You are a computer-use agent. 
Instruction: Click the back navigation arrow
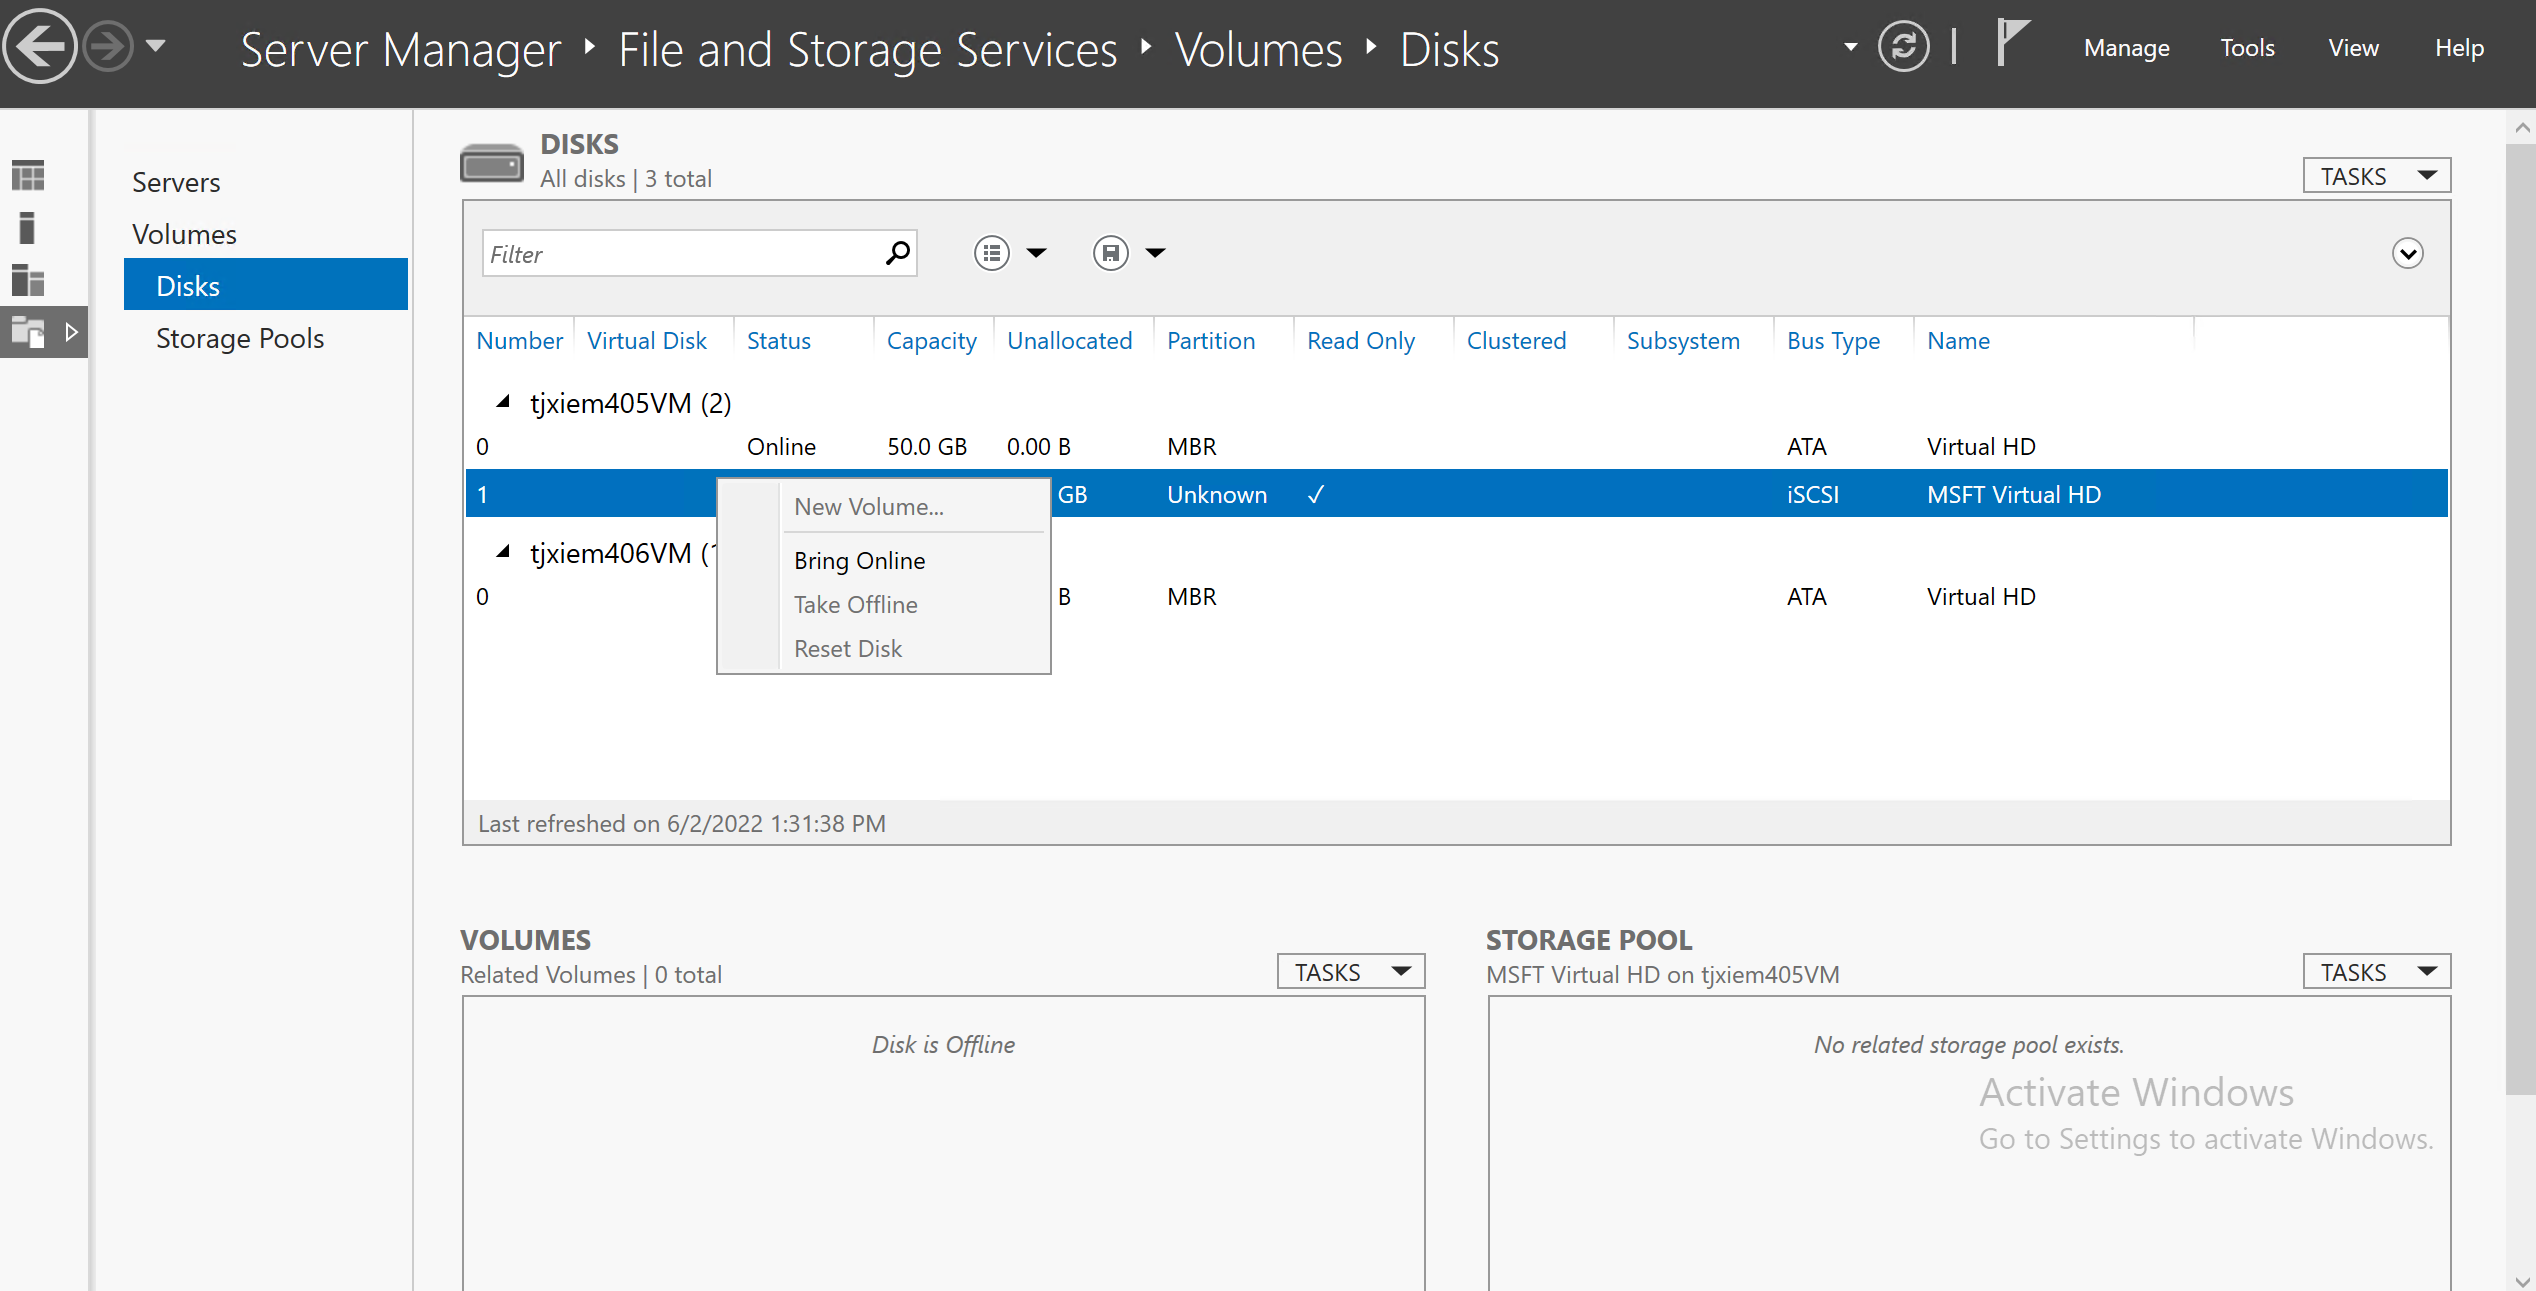[40, 46]
